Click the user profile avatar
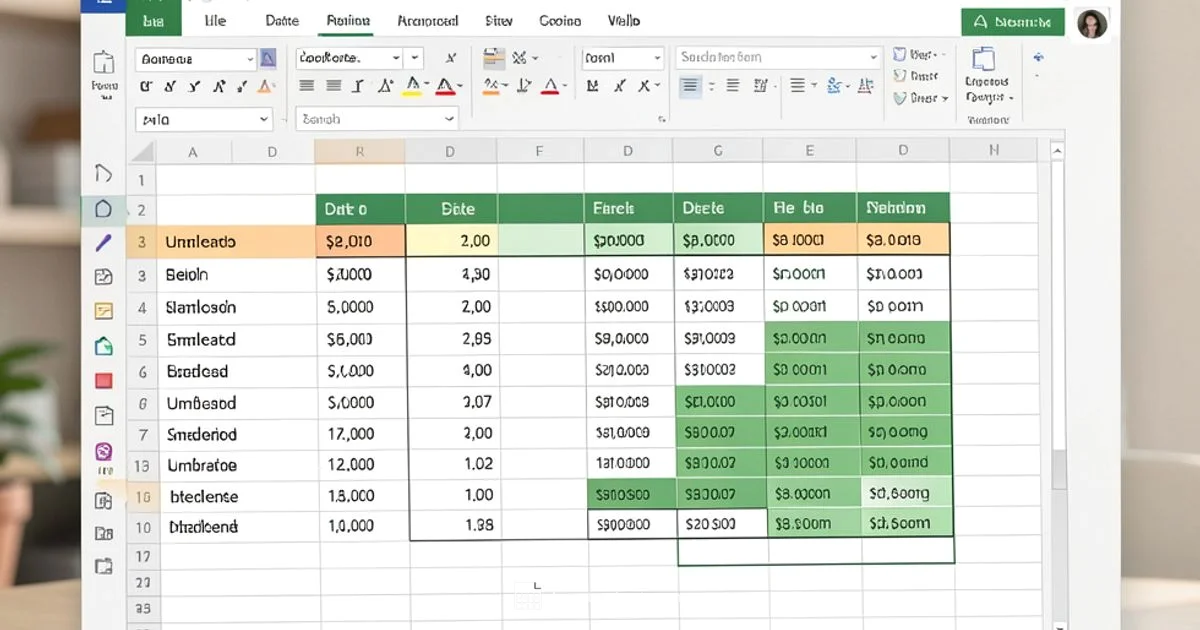Image resolution: width=1200 pixels, height=630 pixels. pos(1092,23)
